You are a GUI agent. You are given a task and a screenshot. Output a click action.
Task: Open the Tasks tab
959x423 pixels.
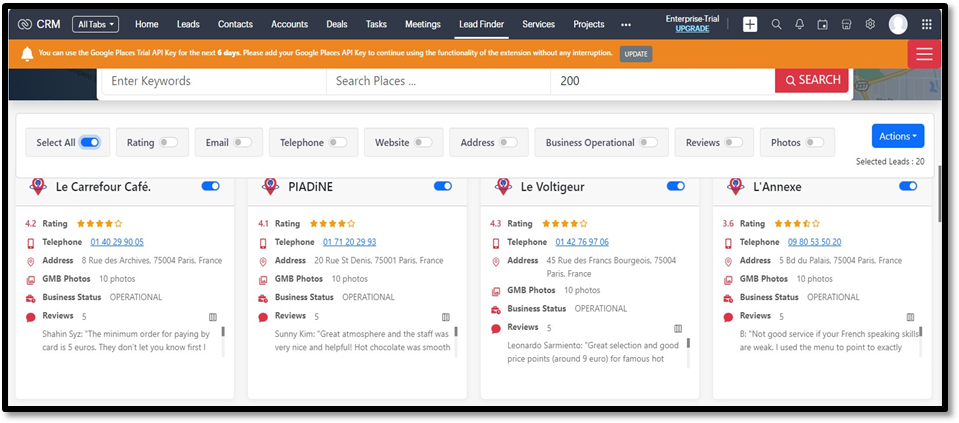pos(376,24)
